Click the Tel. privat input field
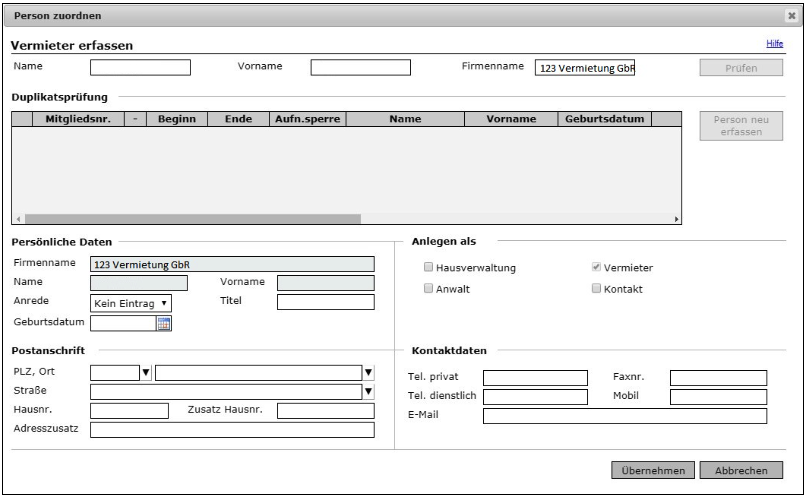807x499 pixels. point(535,377)
